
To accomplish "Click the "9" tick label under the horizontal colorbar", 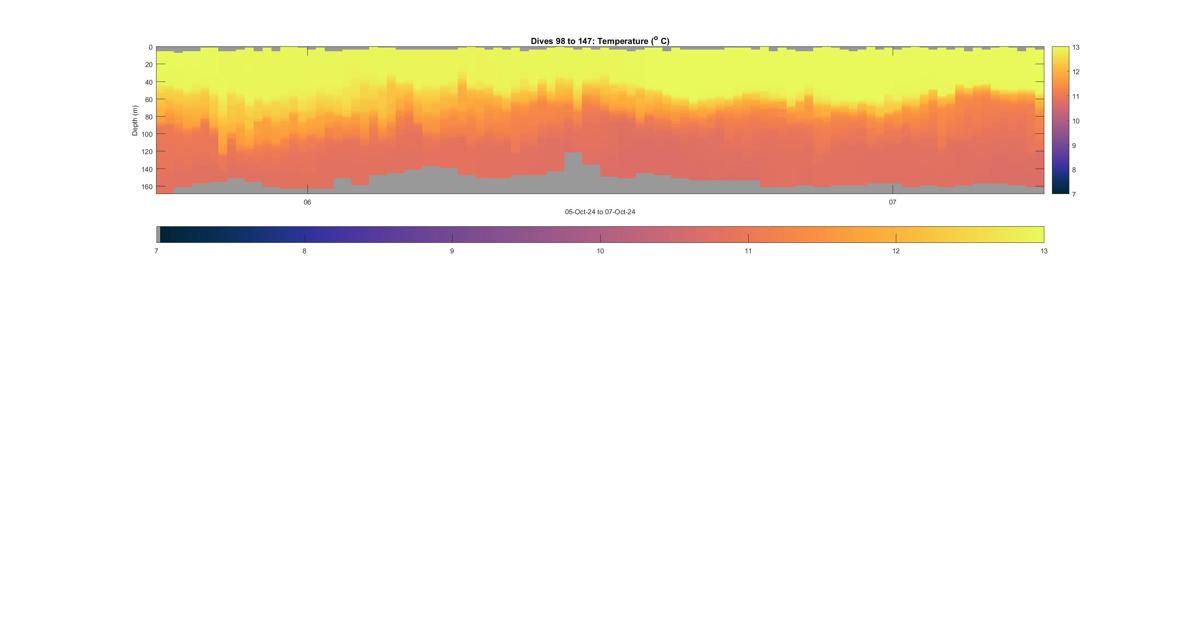I will tap(452, 251).
